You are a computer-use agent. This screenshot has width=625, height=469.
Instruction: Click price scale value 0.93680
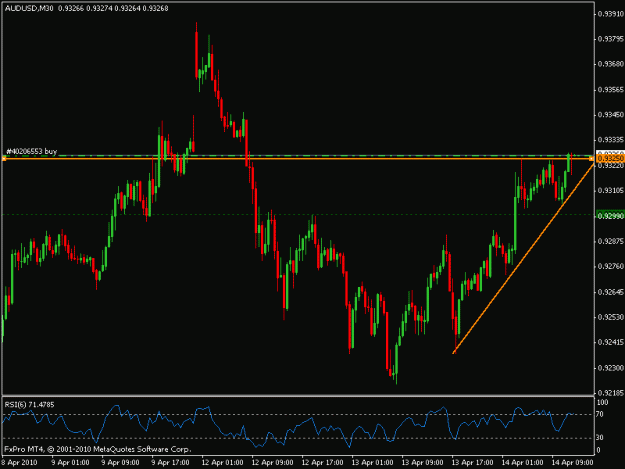click(611, 64)
